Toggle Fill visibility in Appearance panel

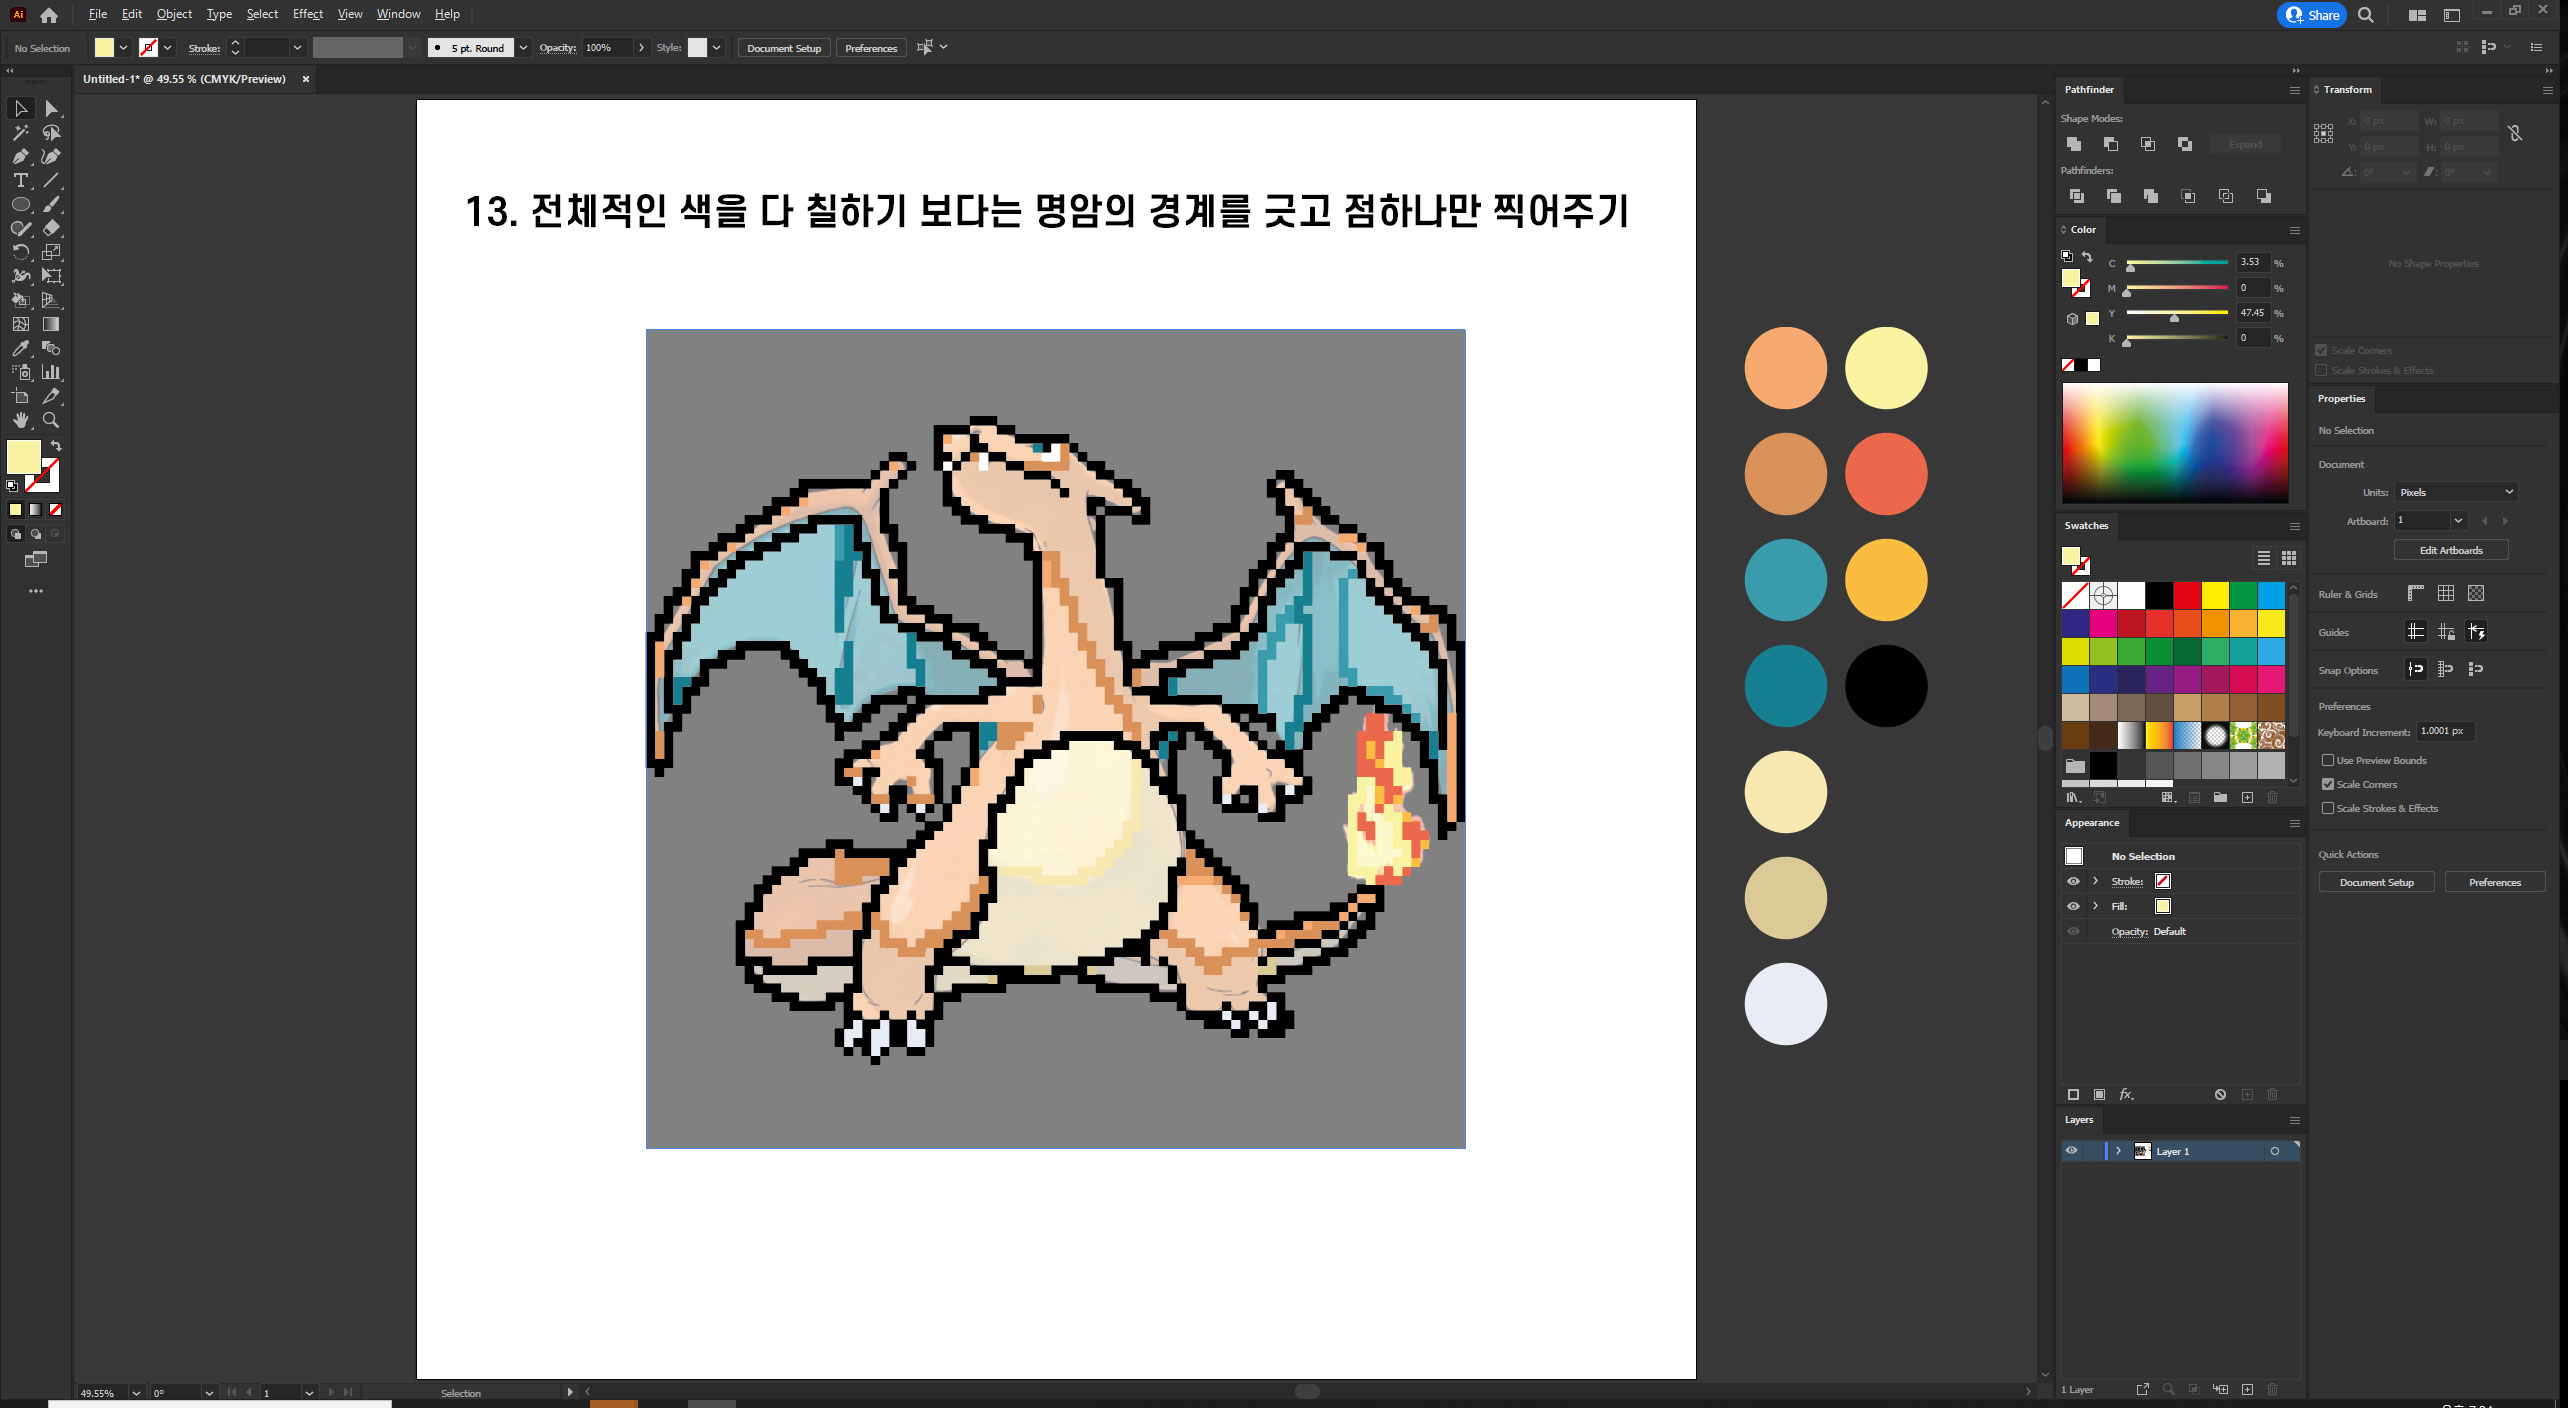click(2073, 906)
